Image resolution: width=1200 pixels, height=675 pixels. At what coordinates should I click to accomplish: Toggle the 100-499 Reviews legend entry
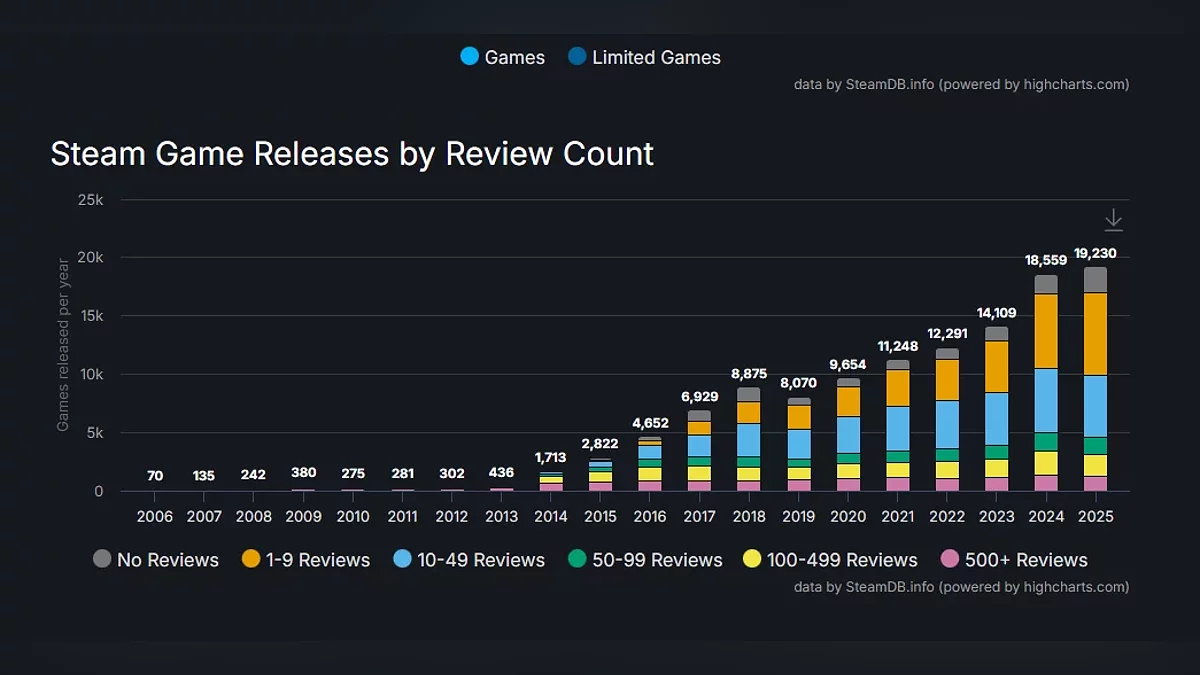(830, 560)
